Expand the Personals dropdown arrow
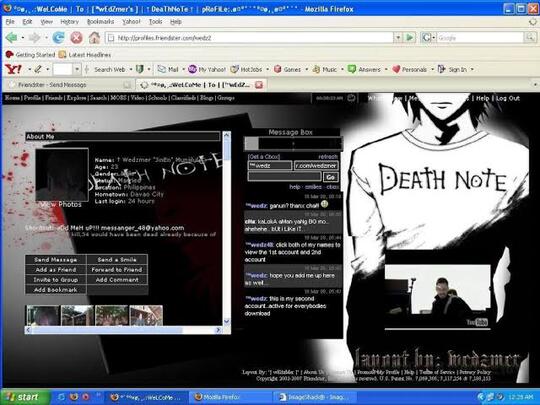The width and height of the screenshot is (540, 405). pyautogui.click(x=432, y=70)
